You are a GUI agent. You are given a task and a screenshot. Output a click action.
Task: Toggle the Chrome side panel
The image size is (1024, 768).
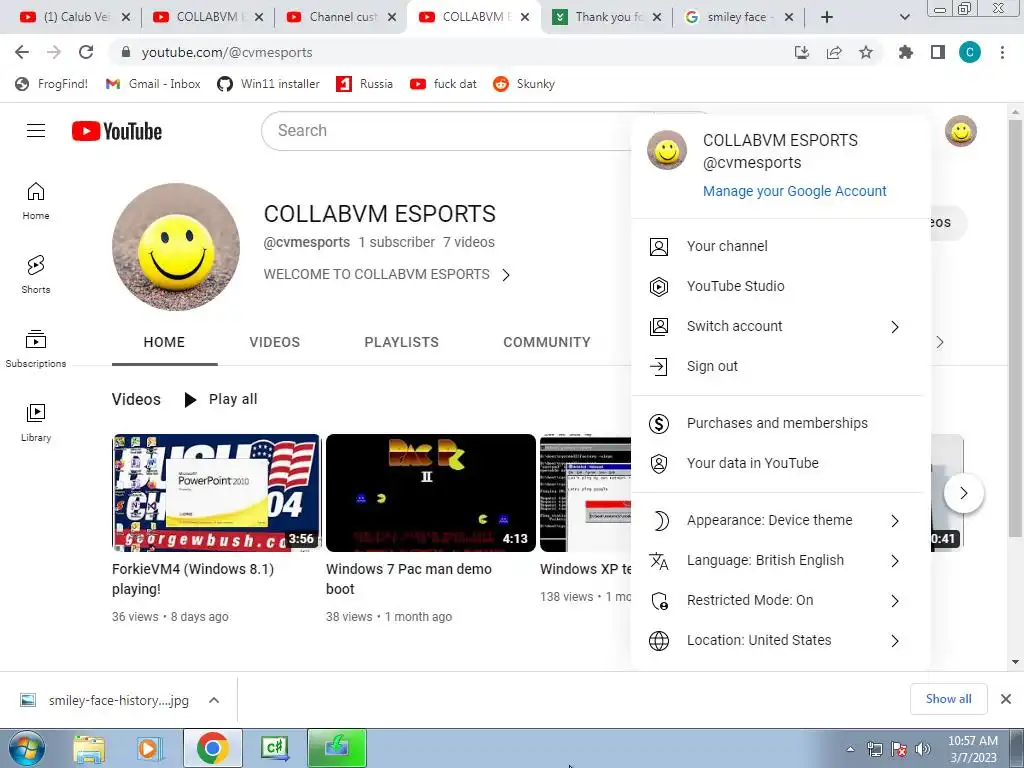click(938, 52)
